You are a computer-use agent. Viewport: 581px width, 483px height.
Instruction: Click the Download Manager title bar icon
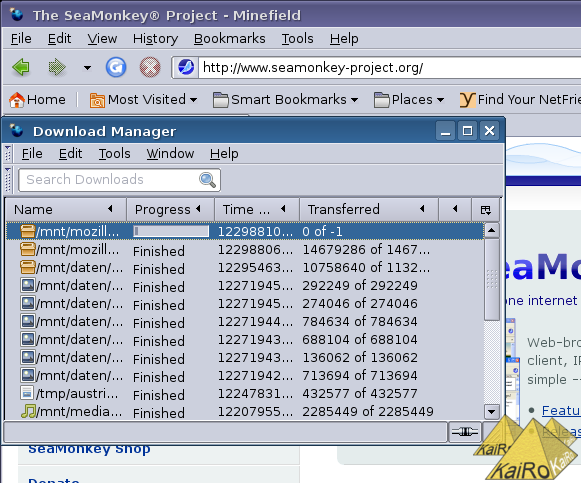tap(17, 131)
